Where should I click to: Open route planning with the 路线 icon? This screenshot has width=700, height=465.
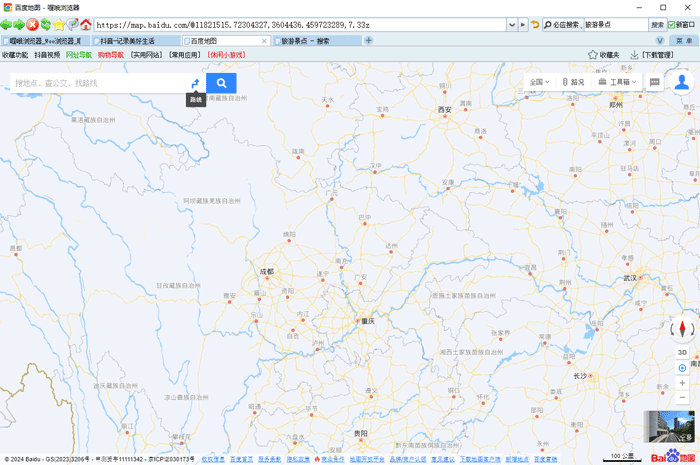[x=195, y=83]
